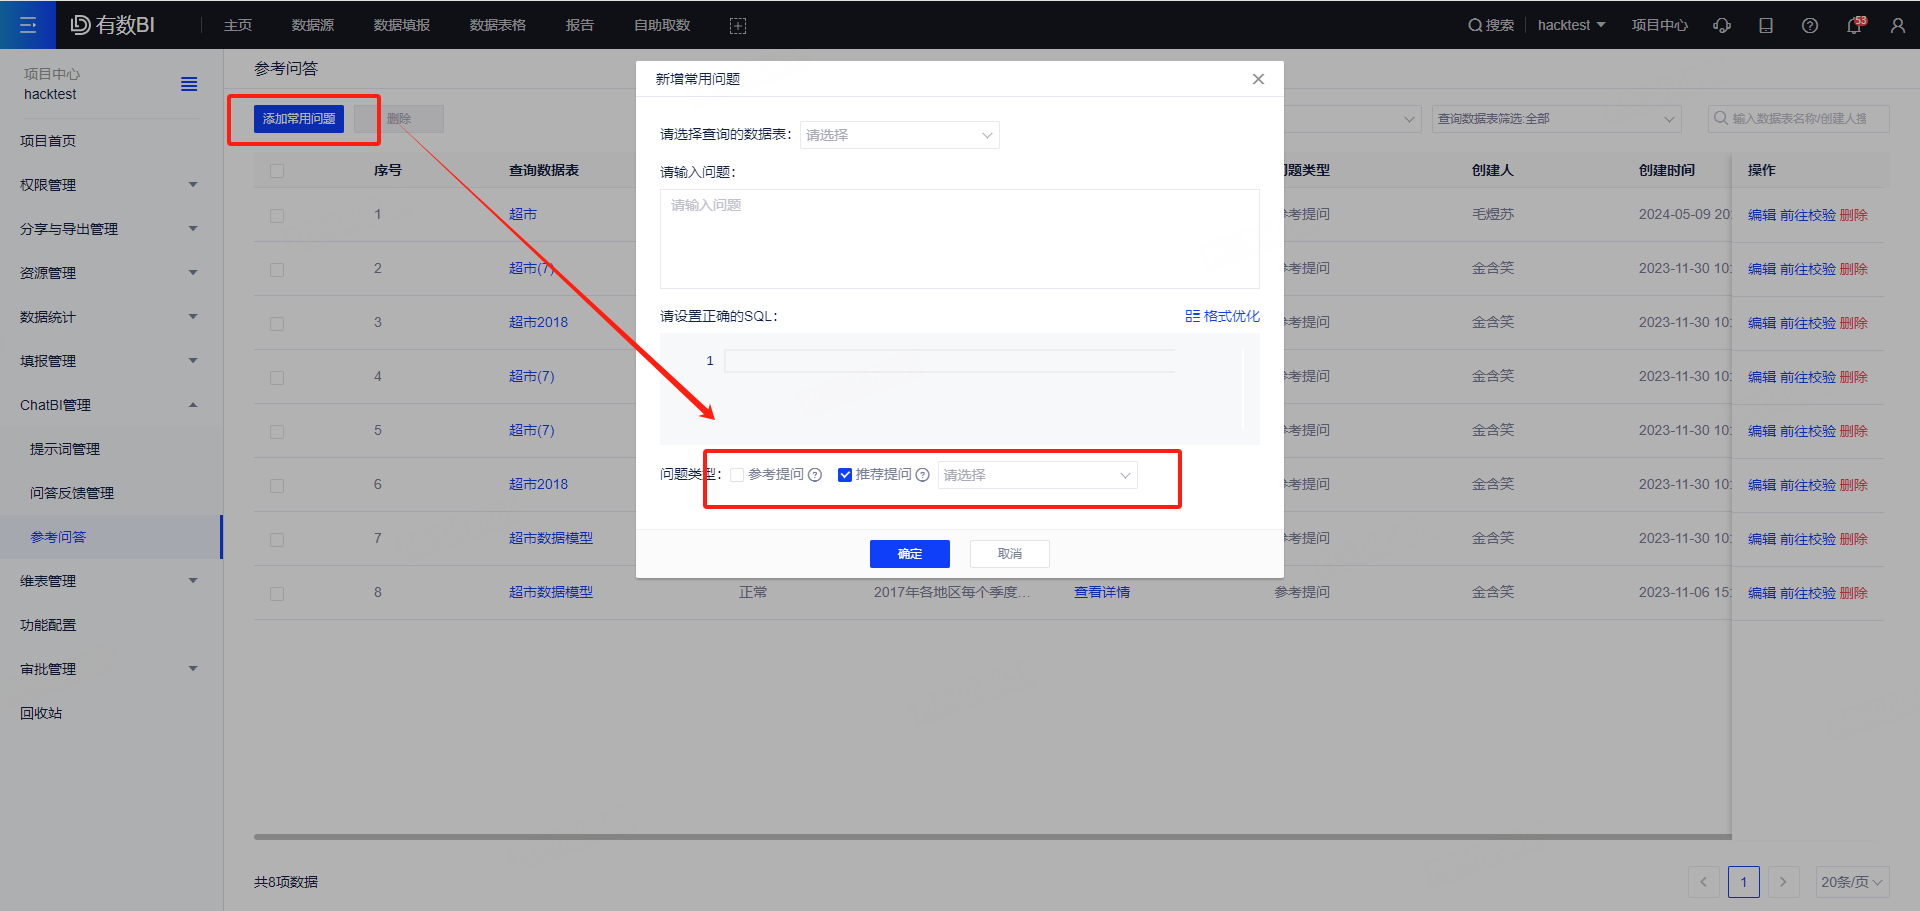Click the sidebar collapse list icon
Screen dimensions: 1920x911
click(x=189, y=84)
